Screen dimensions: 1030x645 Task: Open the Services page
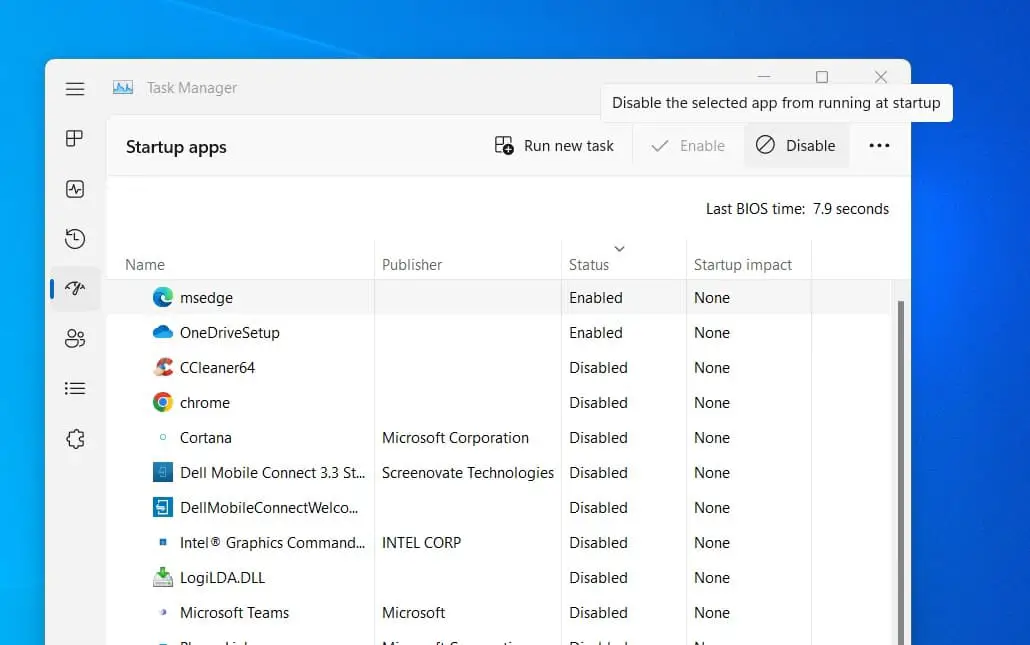coord(74,438)
